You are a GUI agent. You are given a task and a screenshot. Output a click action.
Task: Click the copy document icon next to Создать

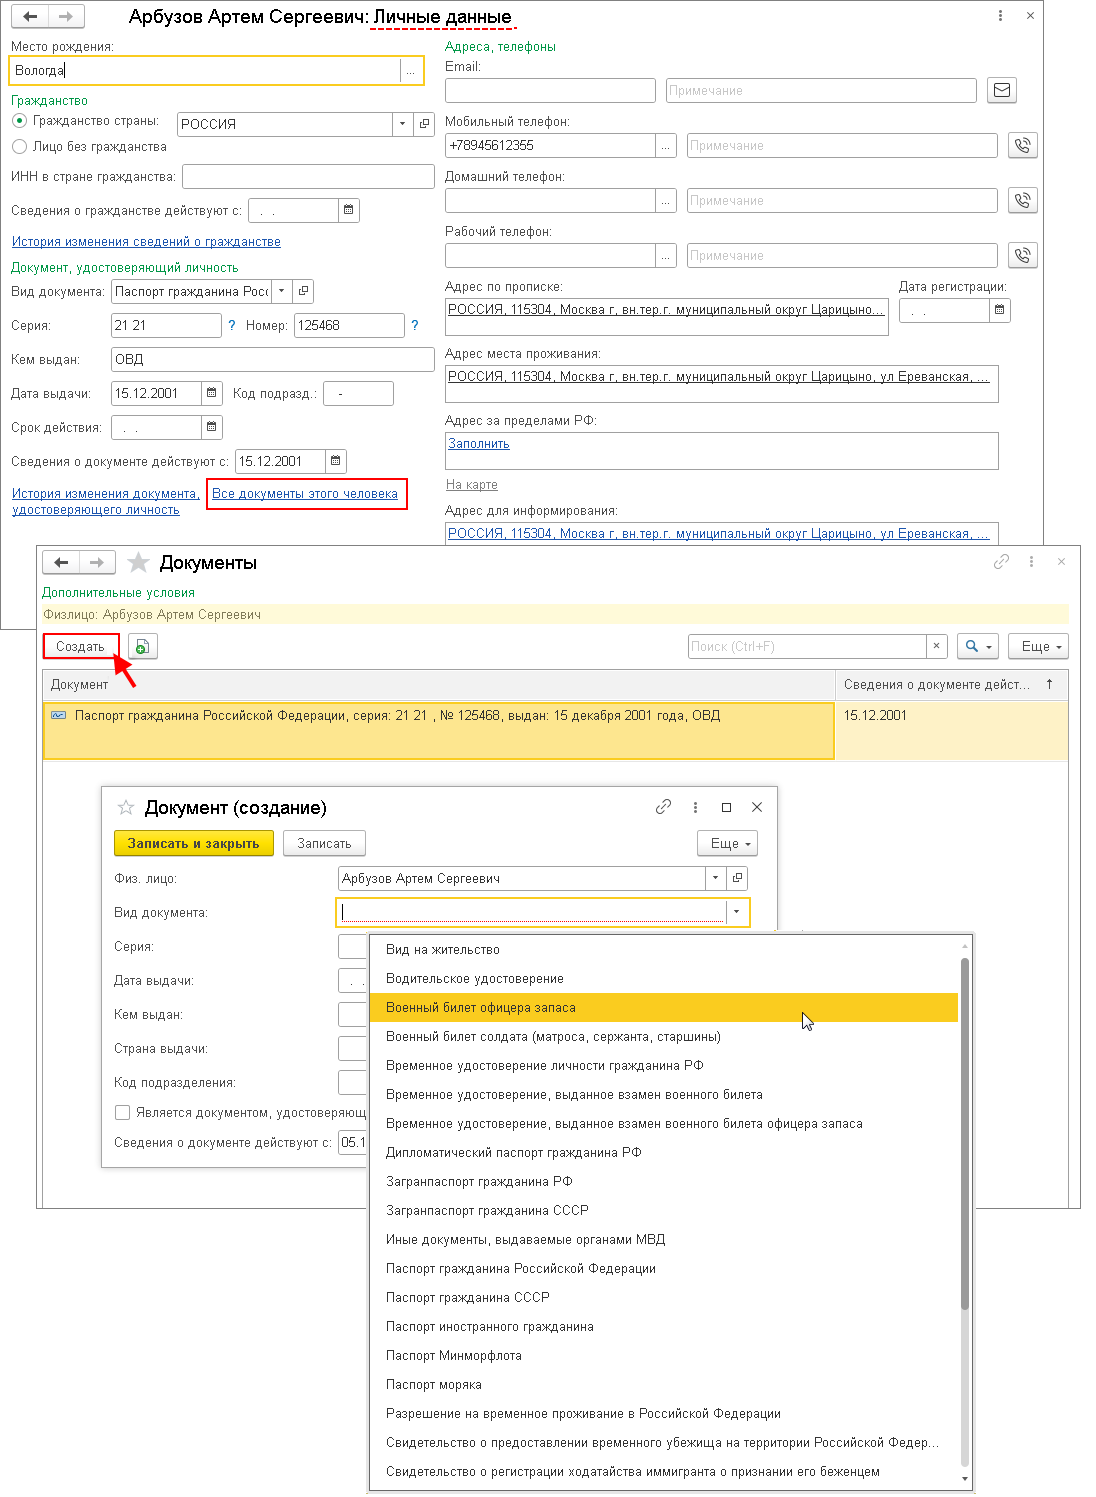pos(142,647)
